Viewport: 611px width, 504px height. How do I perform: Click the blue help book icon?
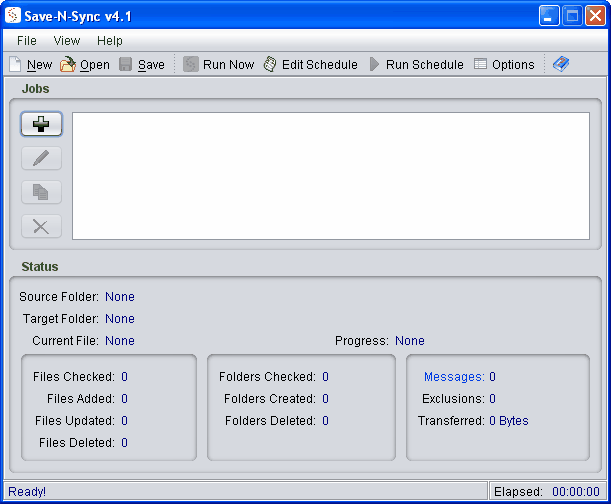[x=561, y=64]
